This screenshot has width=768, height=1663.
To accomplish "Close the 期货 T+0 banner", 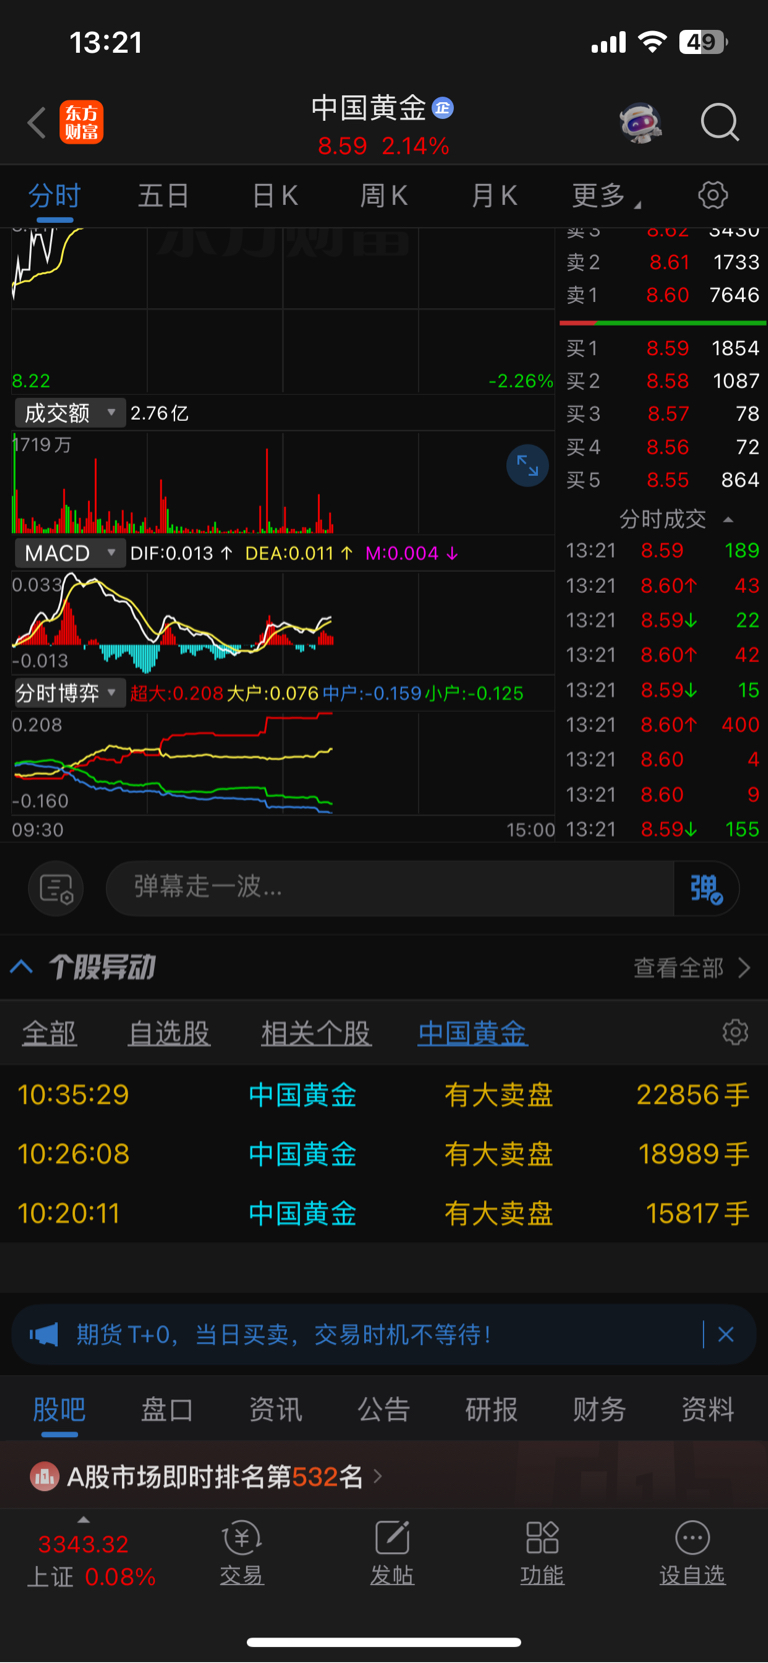I will (x=726, y=1334).
